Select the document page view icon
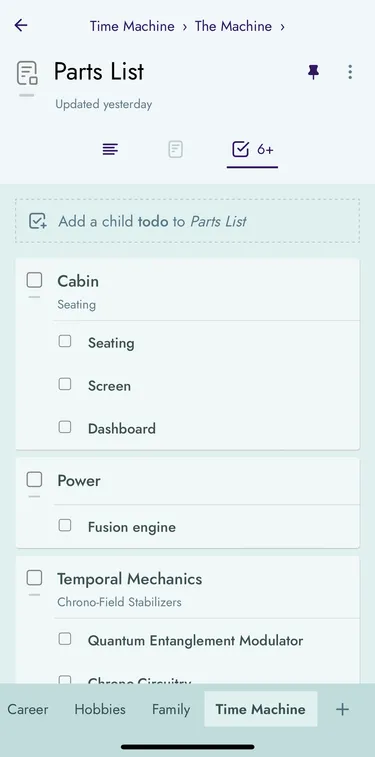The image size is (375, 757). coord(175,149)
